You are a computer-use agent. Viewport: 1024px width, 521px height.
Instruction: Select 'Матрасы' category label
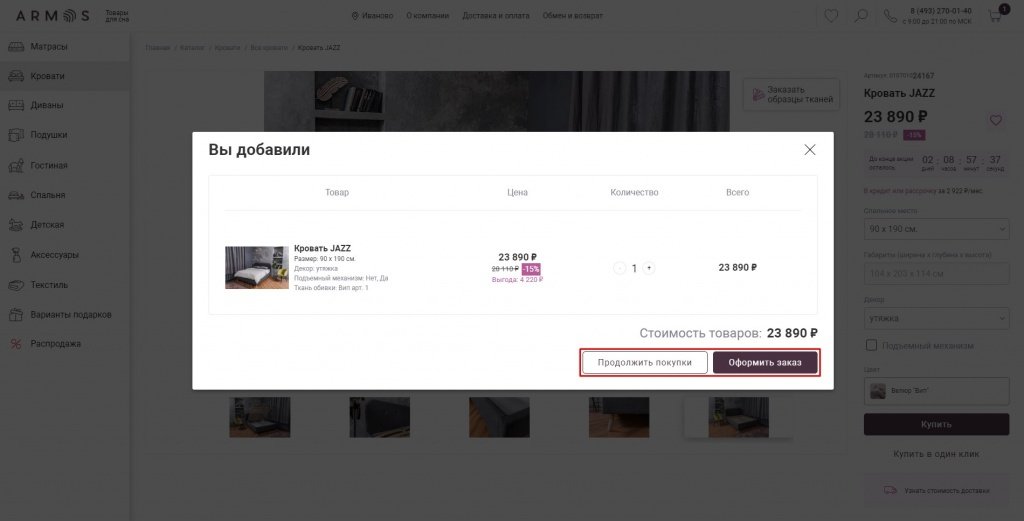point(49,46)
